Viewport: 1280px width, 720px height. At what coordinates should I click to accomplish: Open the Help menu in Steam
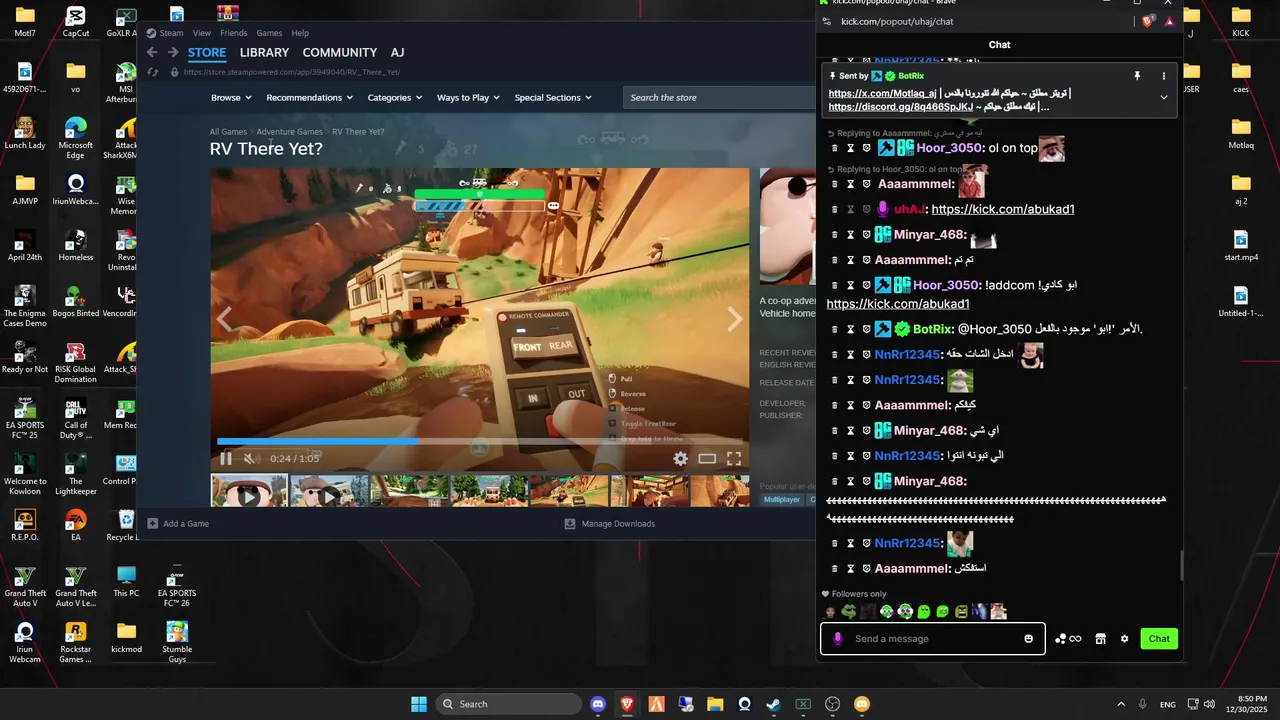coord(300,33)
